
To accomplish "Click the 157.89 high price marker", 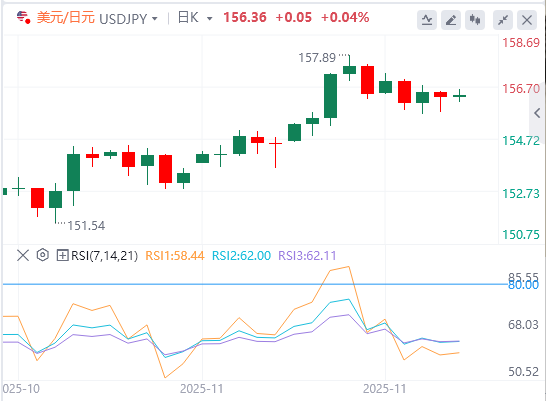I will 317,57.
